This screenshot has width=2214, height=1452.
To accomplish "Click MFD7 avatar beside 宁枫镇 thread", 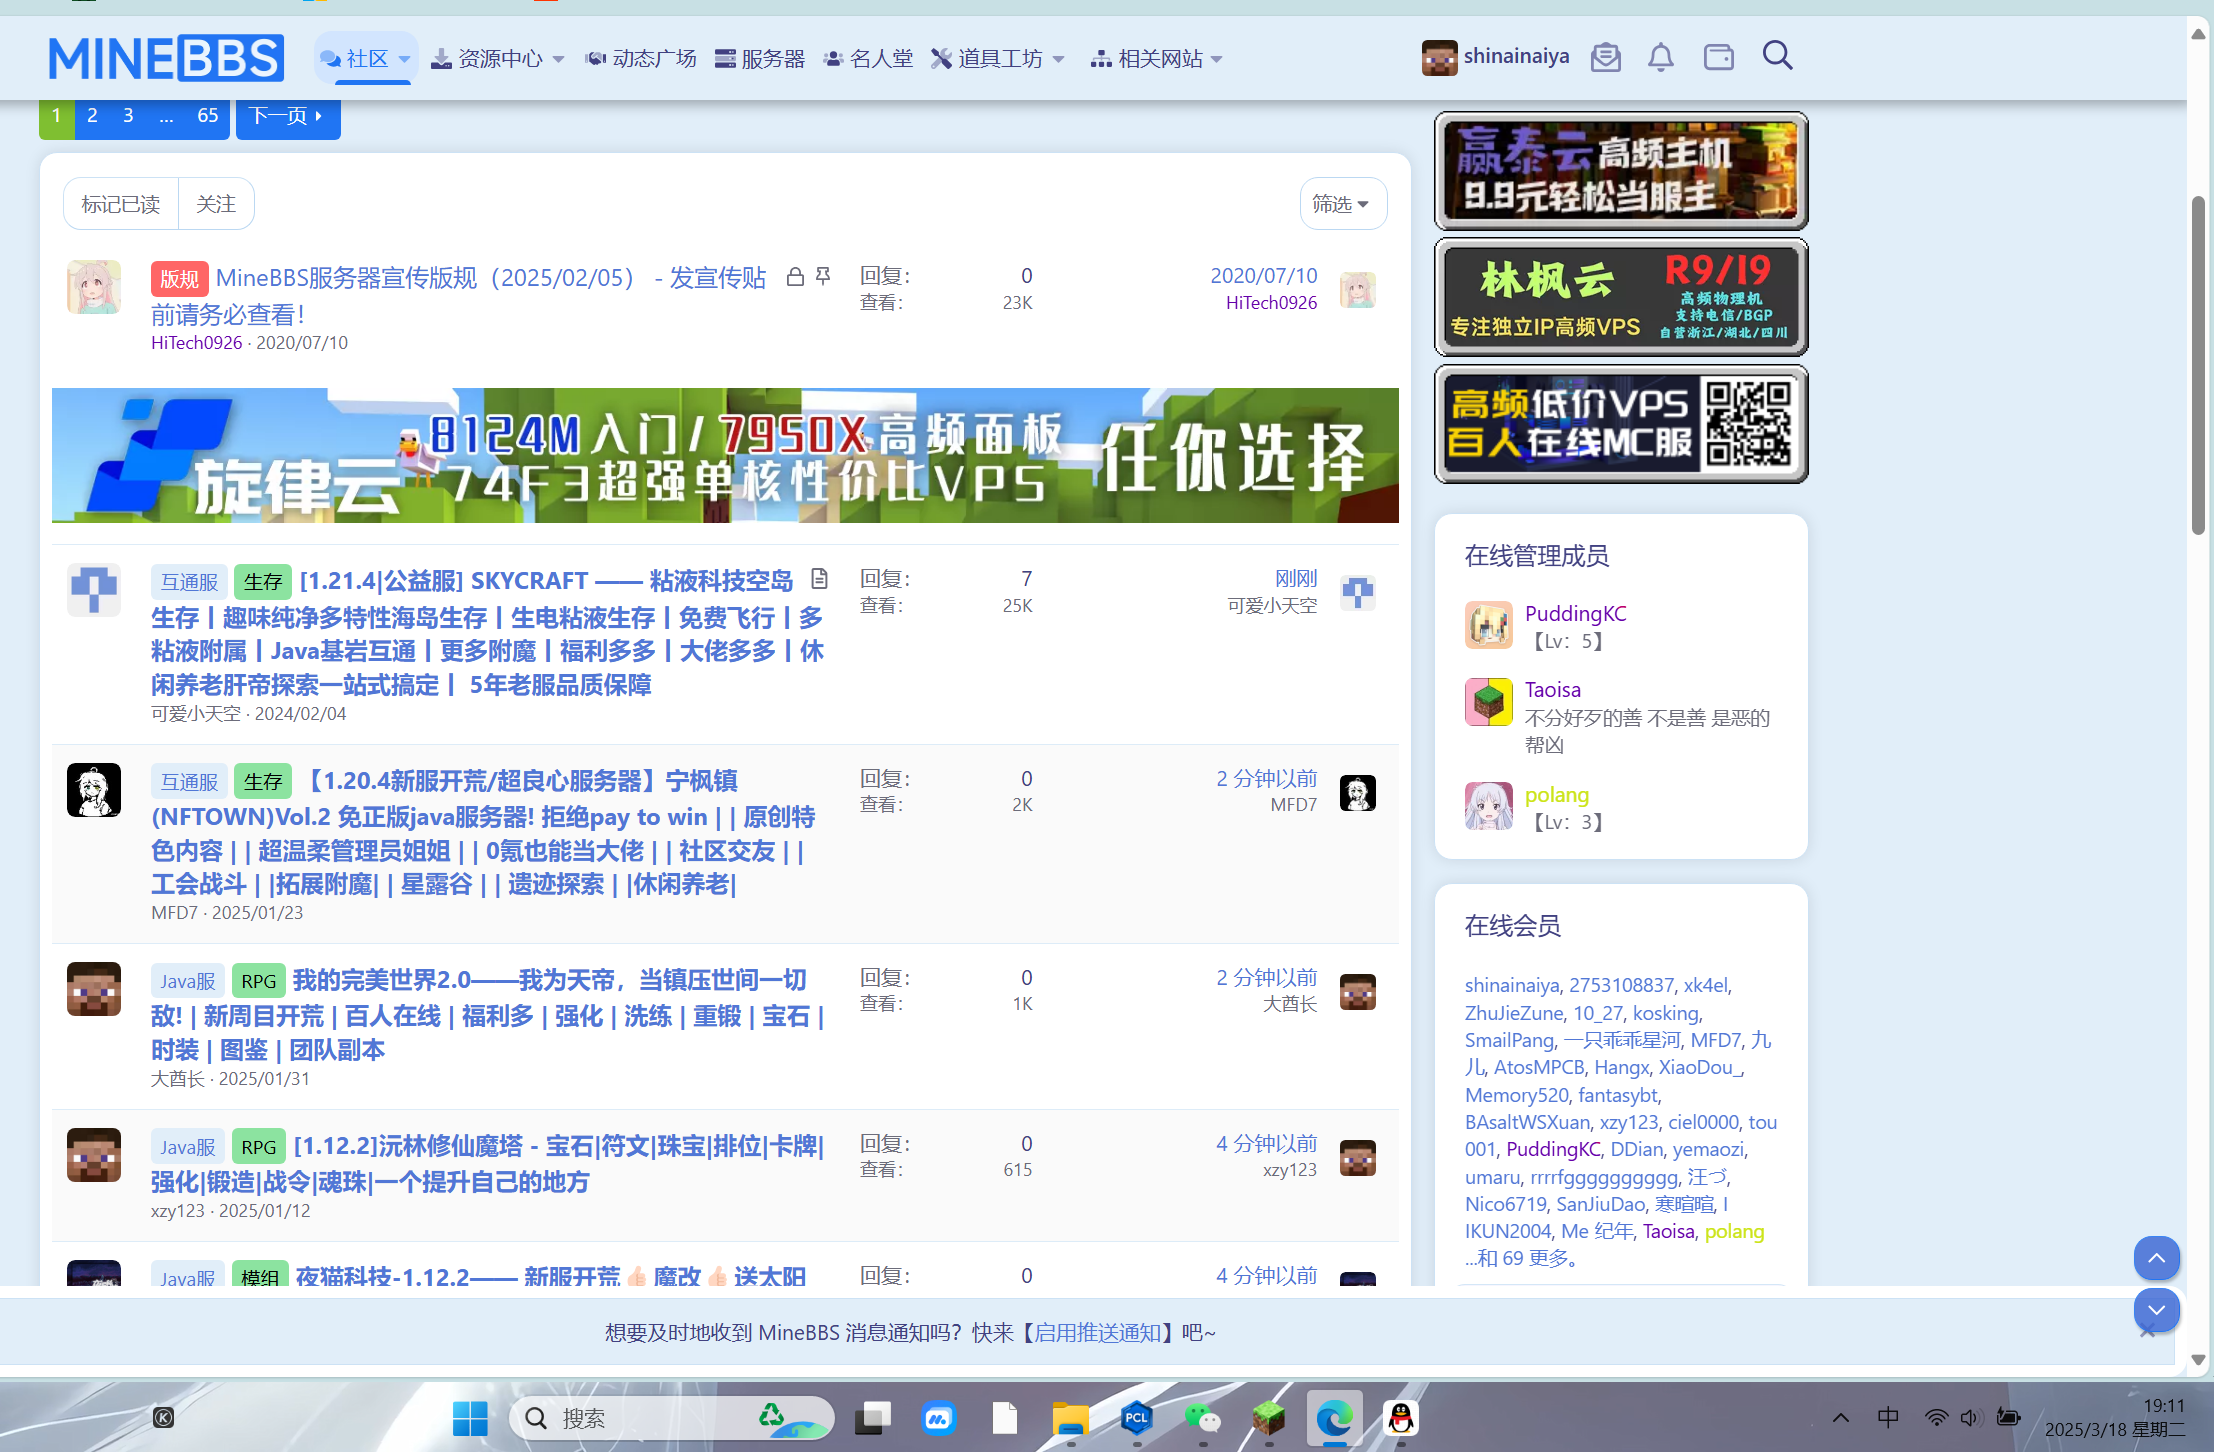I will (x=94, y=790).
